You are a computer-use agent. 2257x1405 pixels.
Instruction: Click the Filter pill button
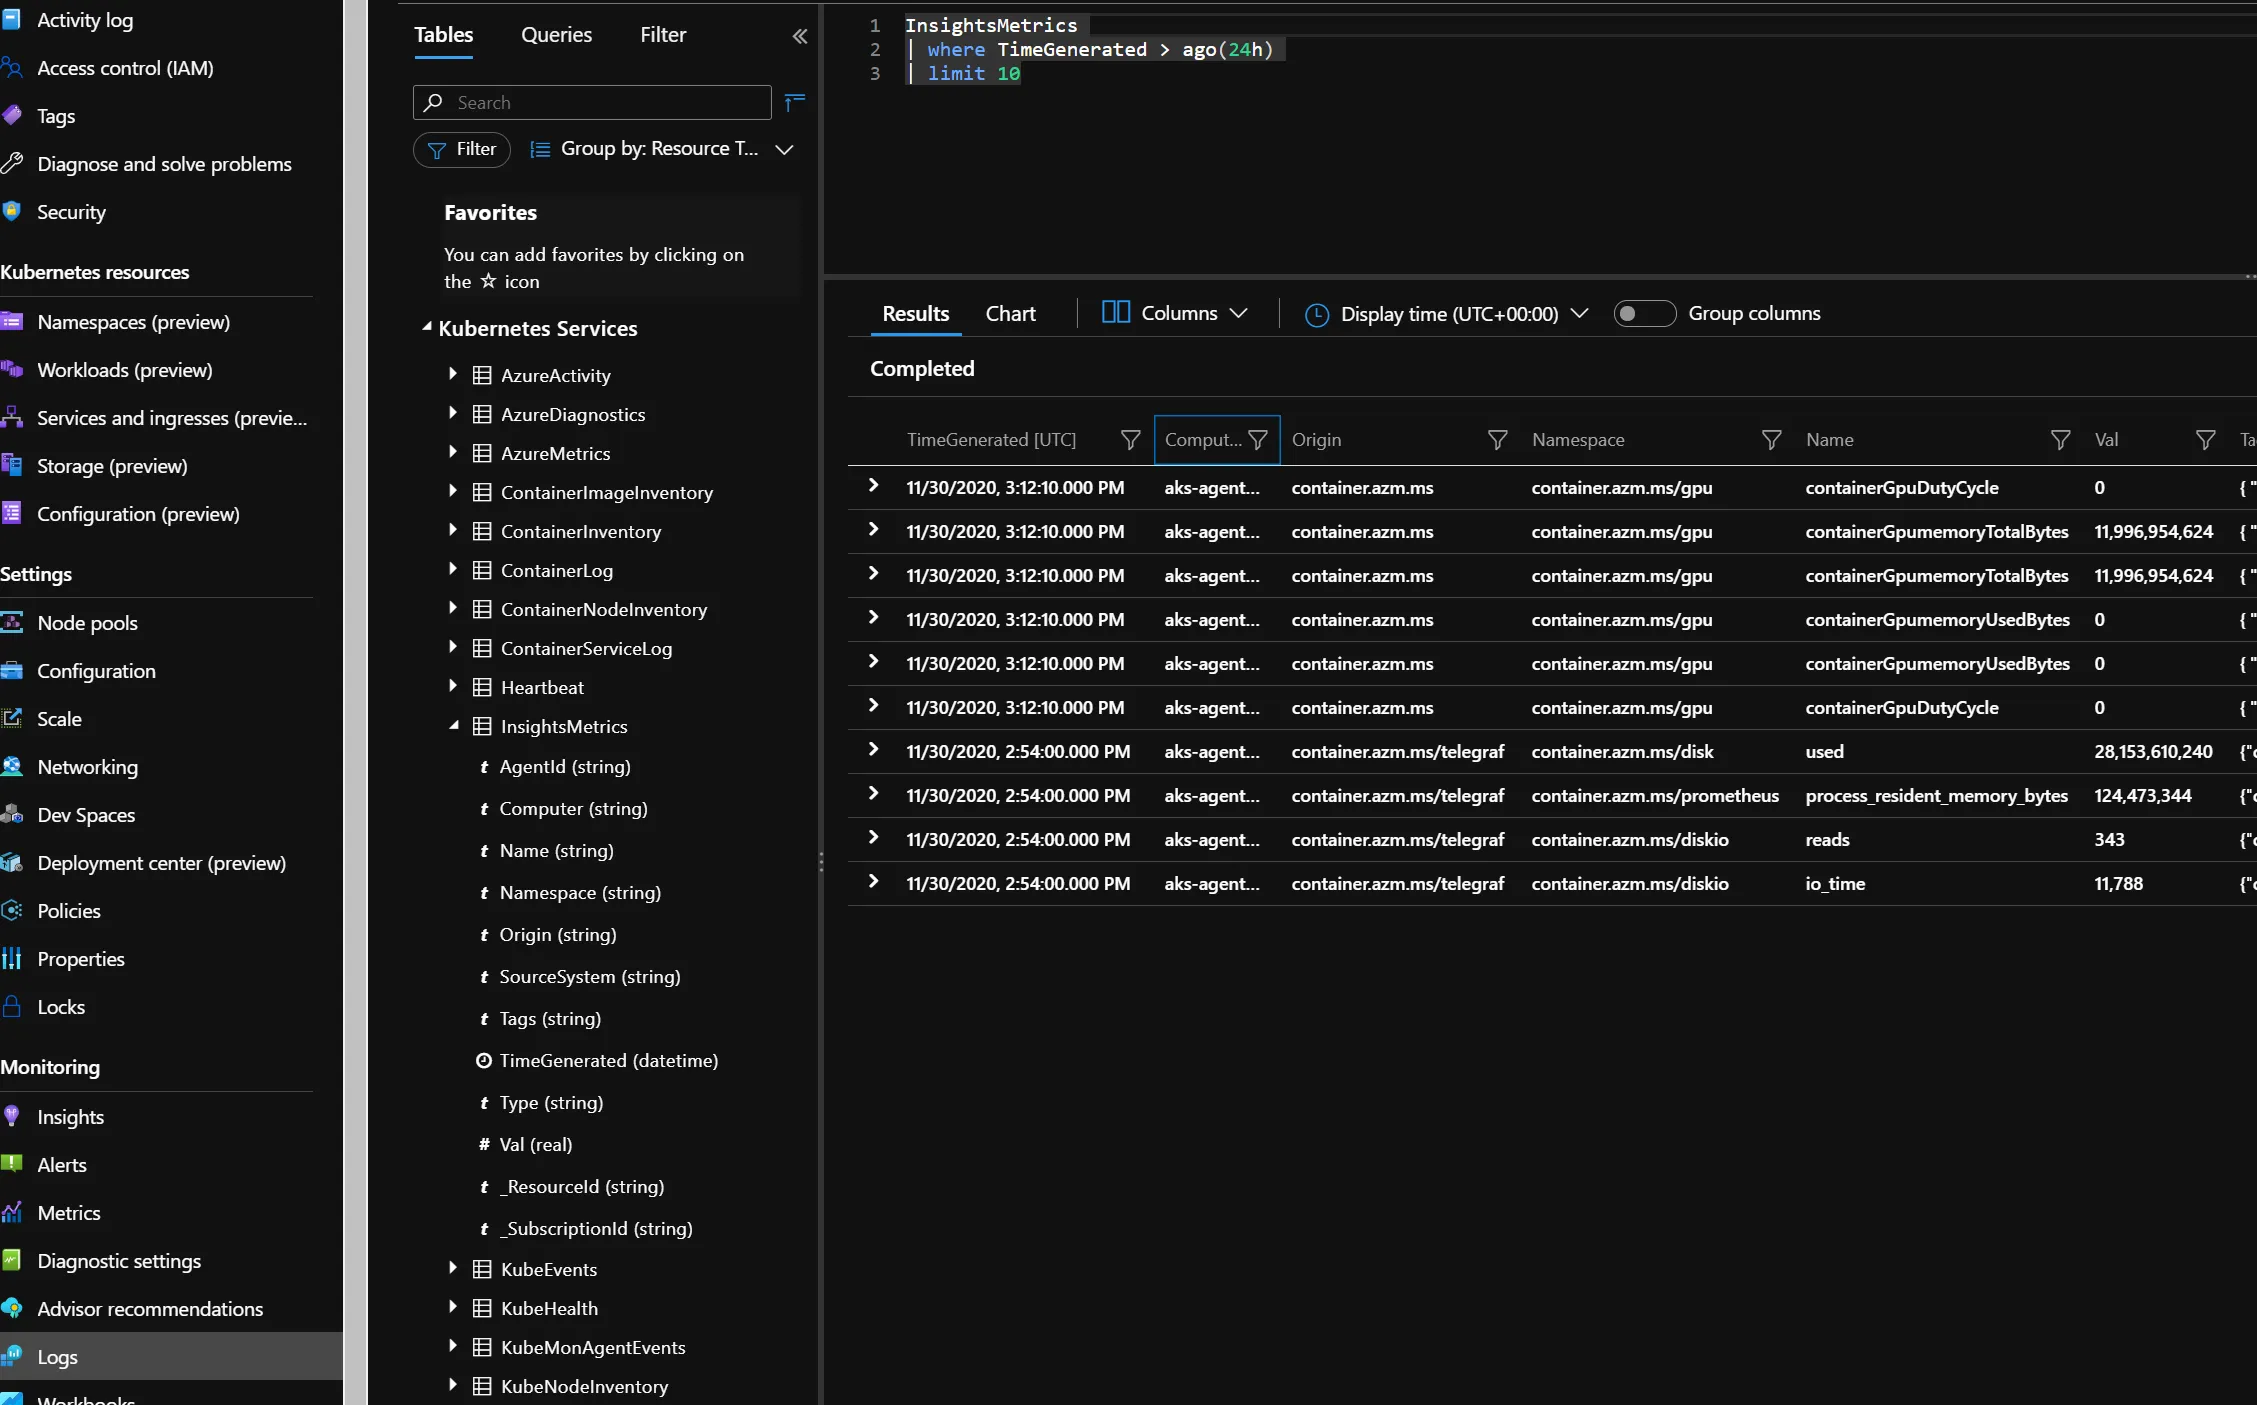click(462, 149)
